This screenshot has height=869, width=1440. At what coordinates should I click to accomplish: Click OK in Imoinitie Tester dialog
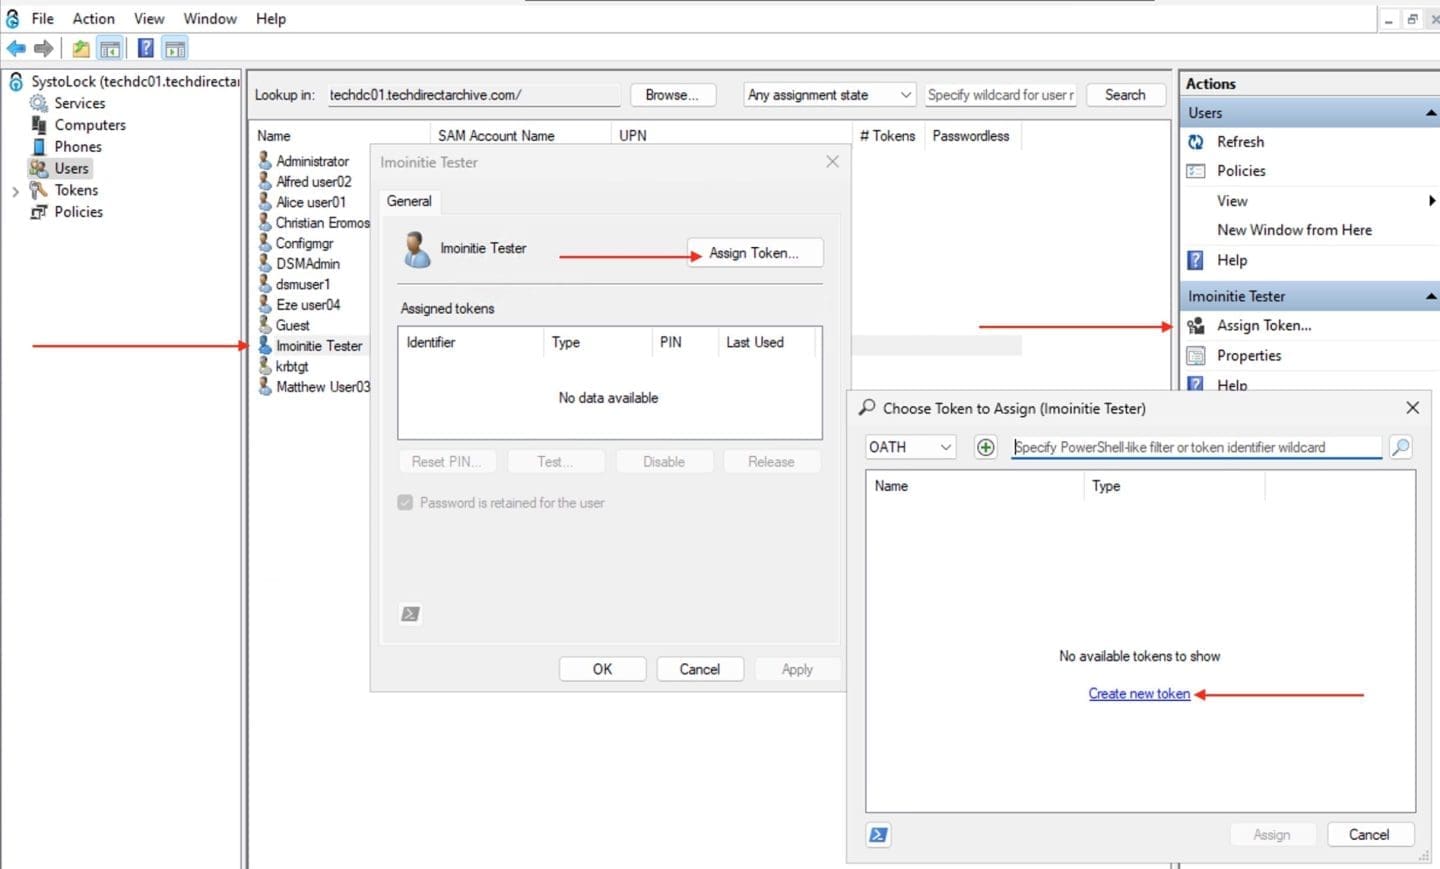602,669
